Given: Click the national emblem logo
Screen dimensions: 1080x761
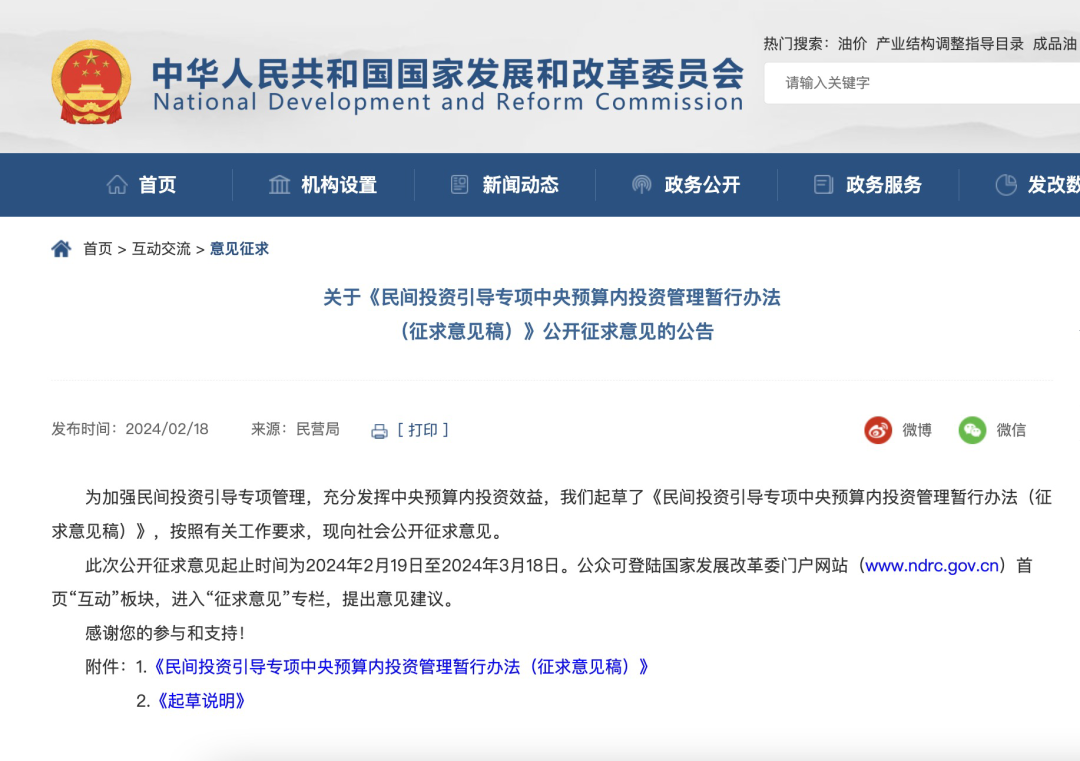Looking at the screenshot, I should point(91,82).
